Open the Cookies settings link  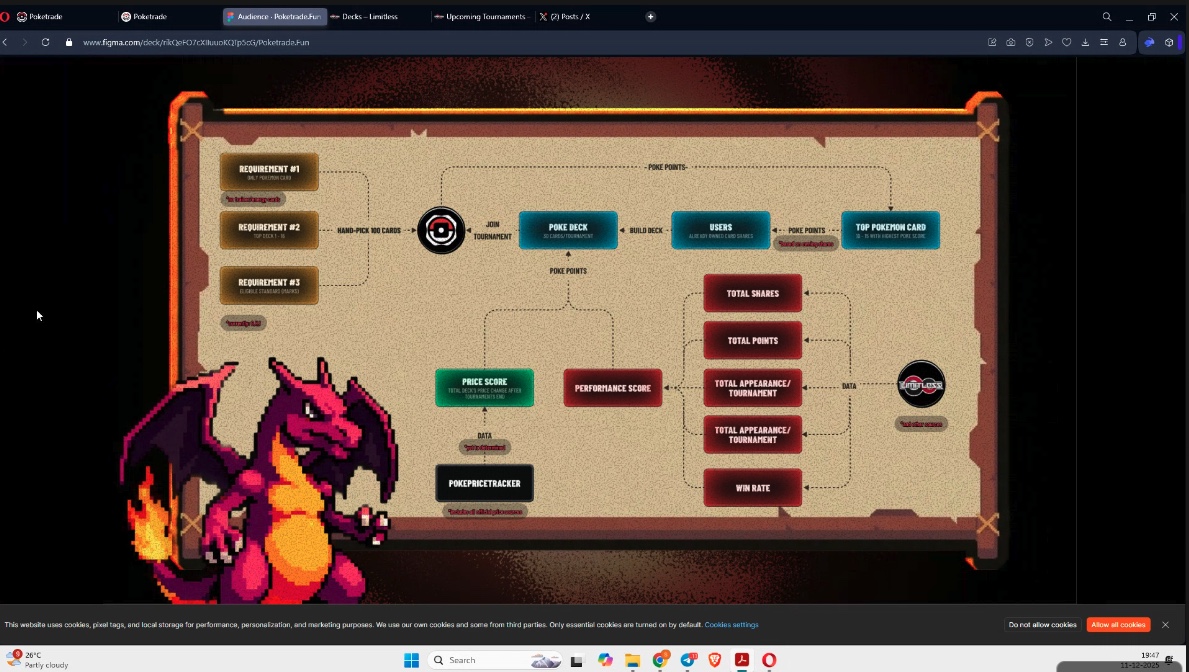[732, 625]
